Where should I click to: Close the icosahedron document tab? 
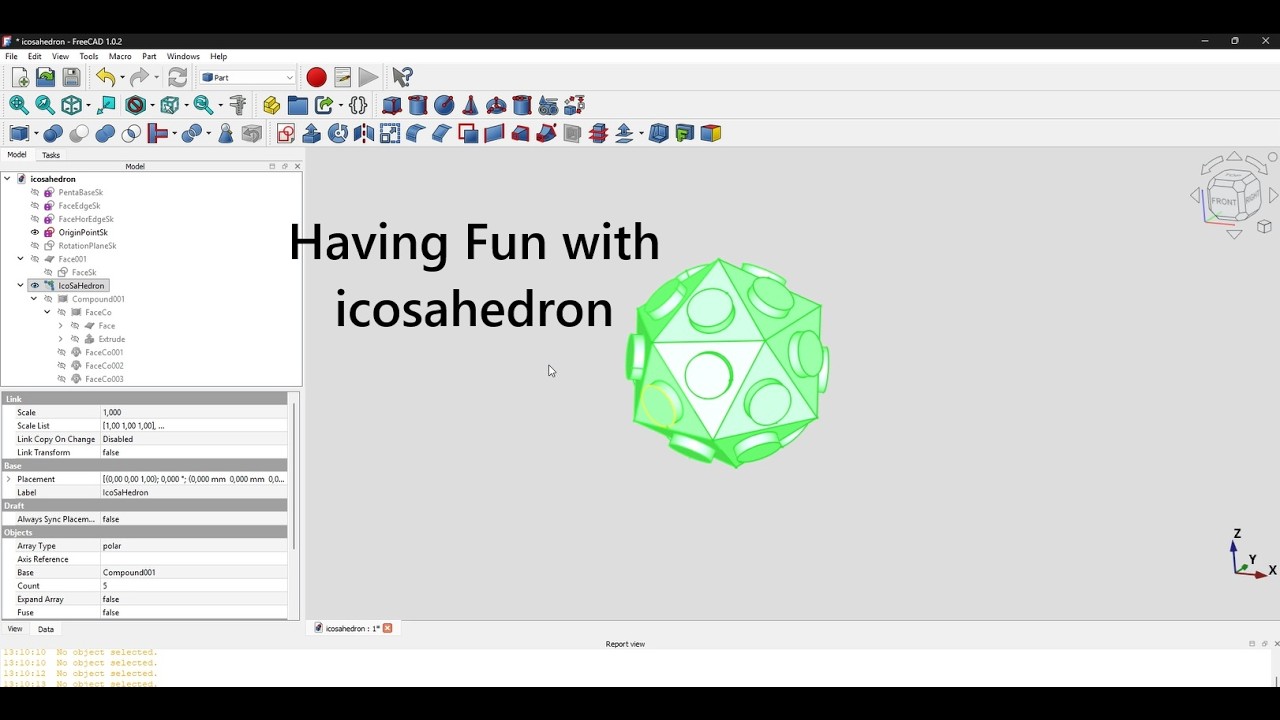click(x=388, y=628)
